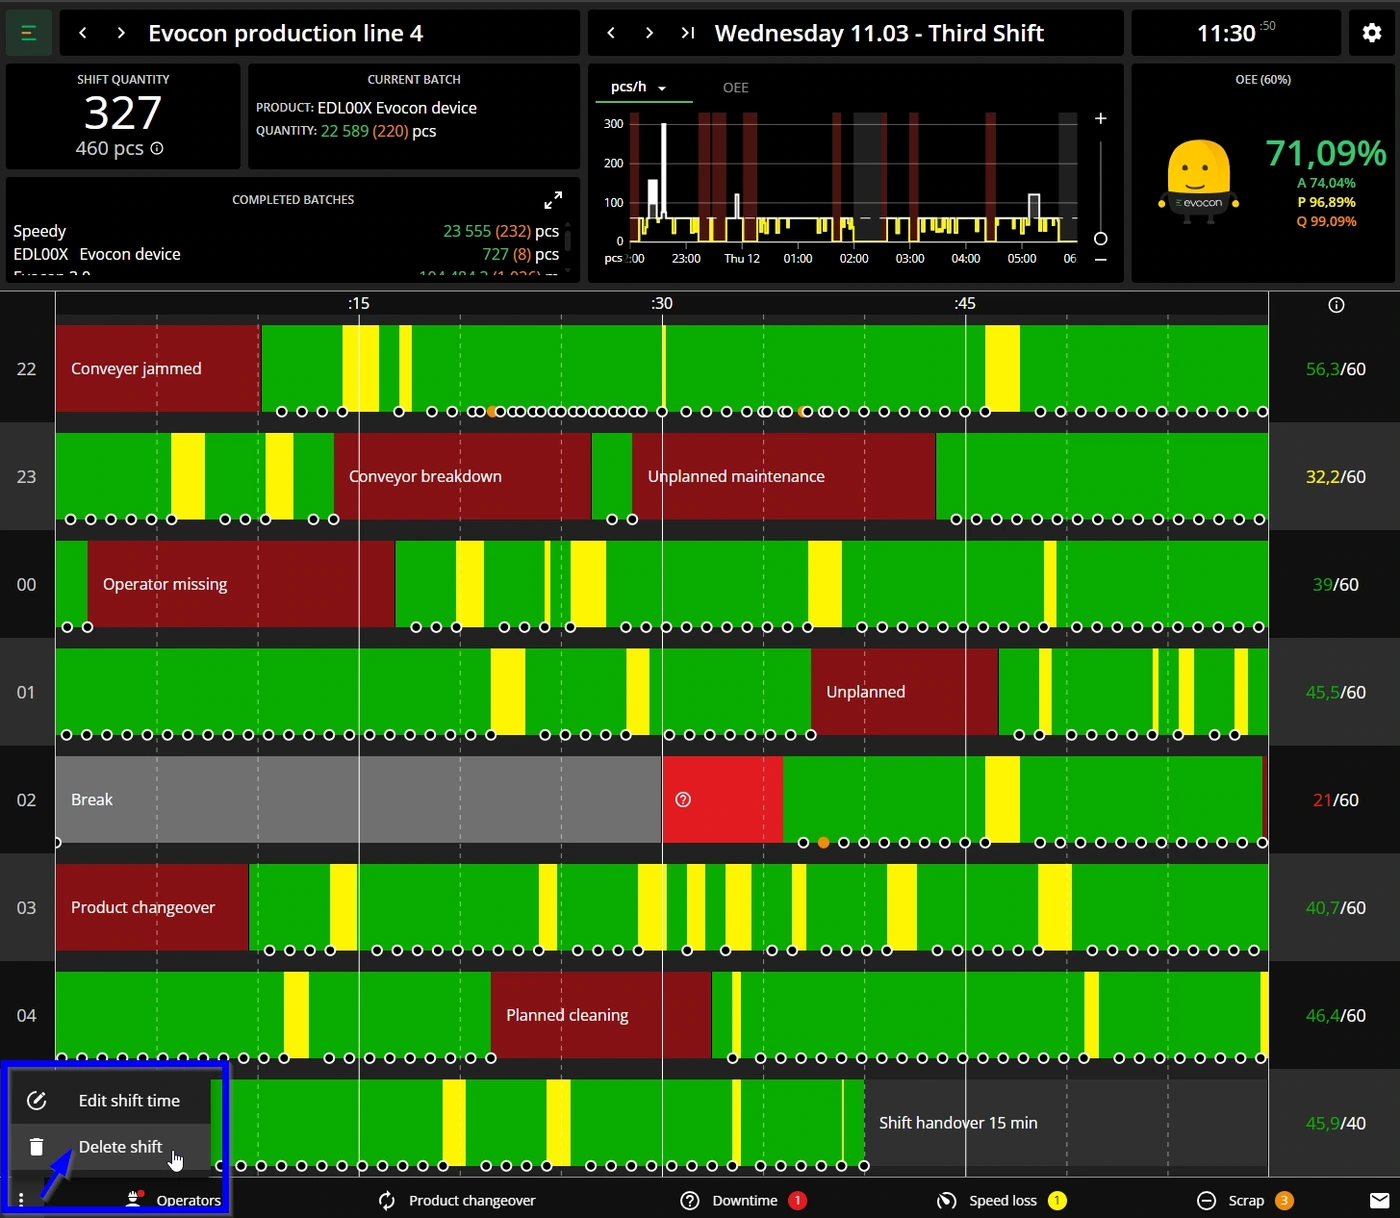The width and height of the screenshot is (1400, 1218).
Task: Click the OEE 71,09% value
Action: 1326,153
